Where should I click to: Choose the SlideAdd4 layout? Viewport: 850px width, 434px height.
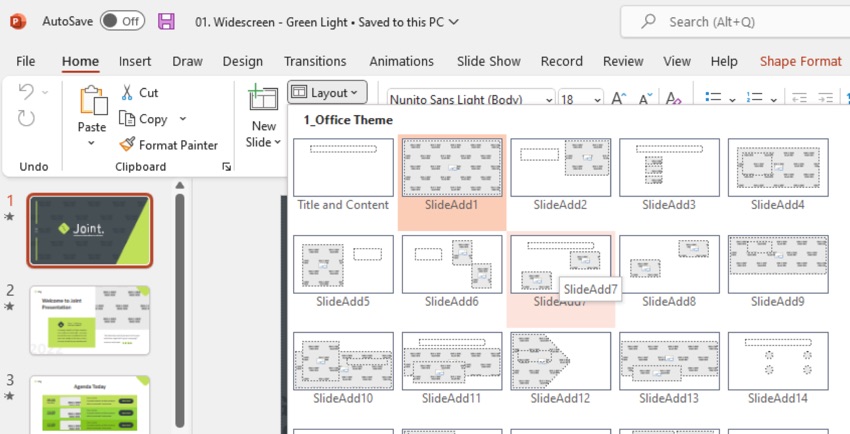(778, 174)
